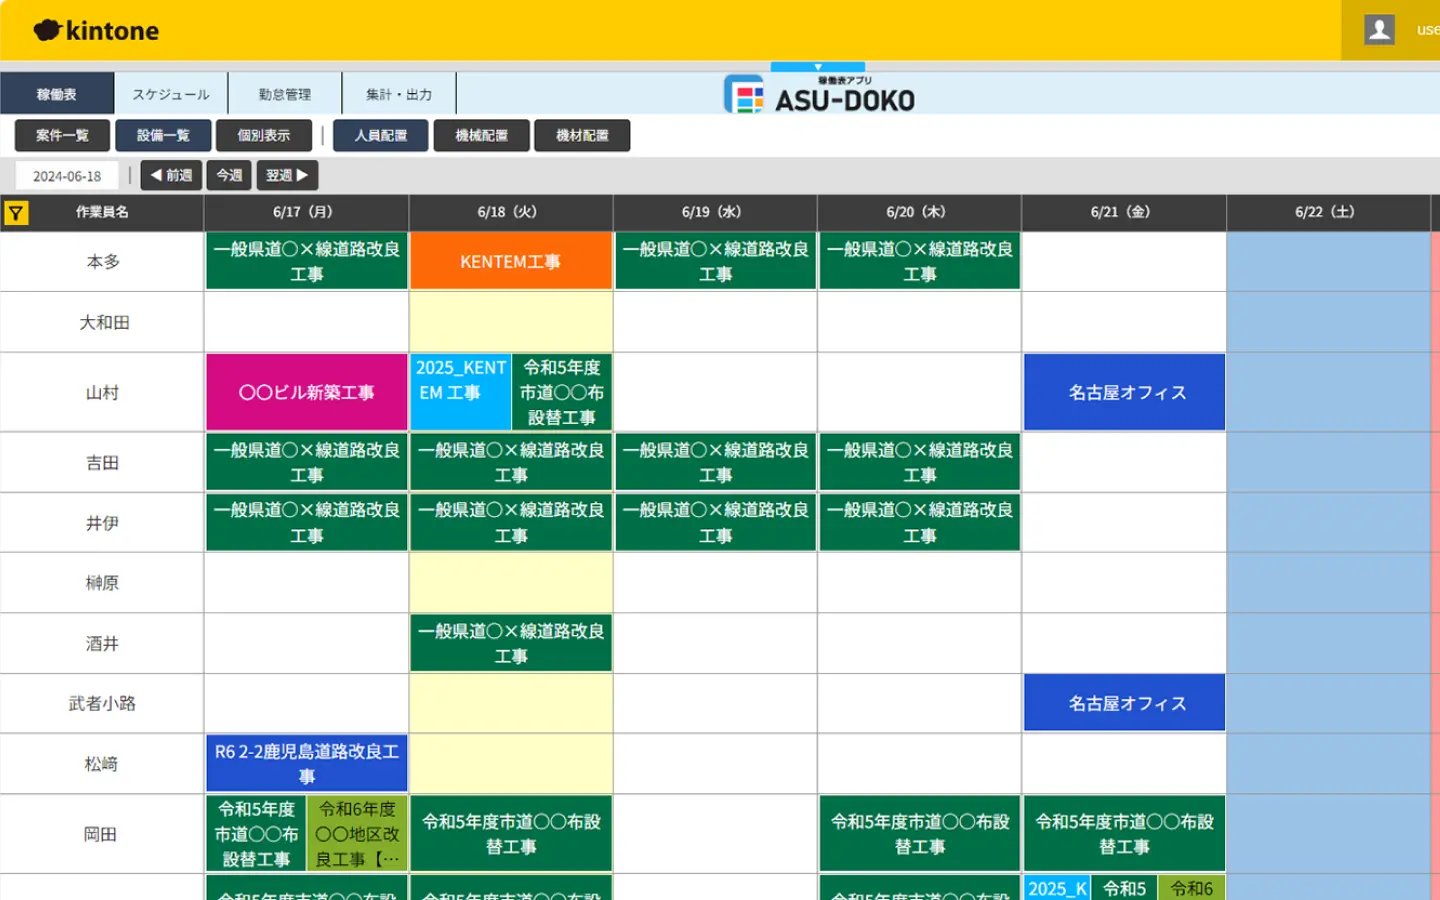Click the ASU-DOKO app logo
This screenshot has height=900, width=1440.
819,95
